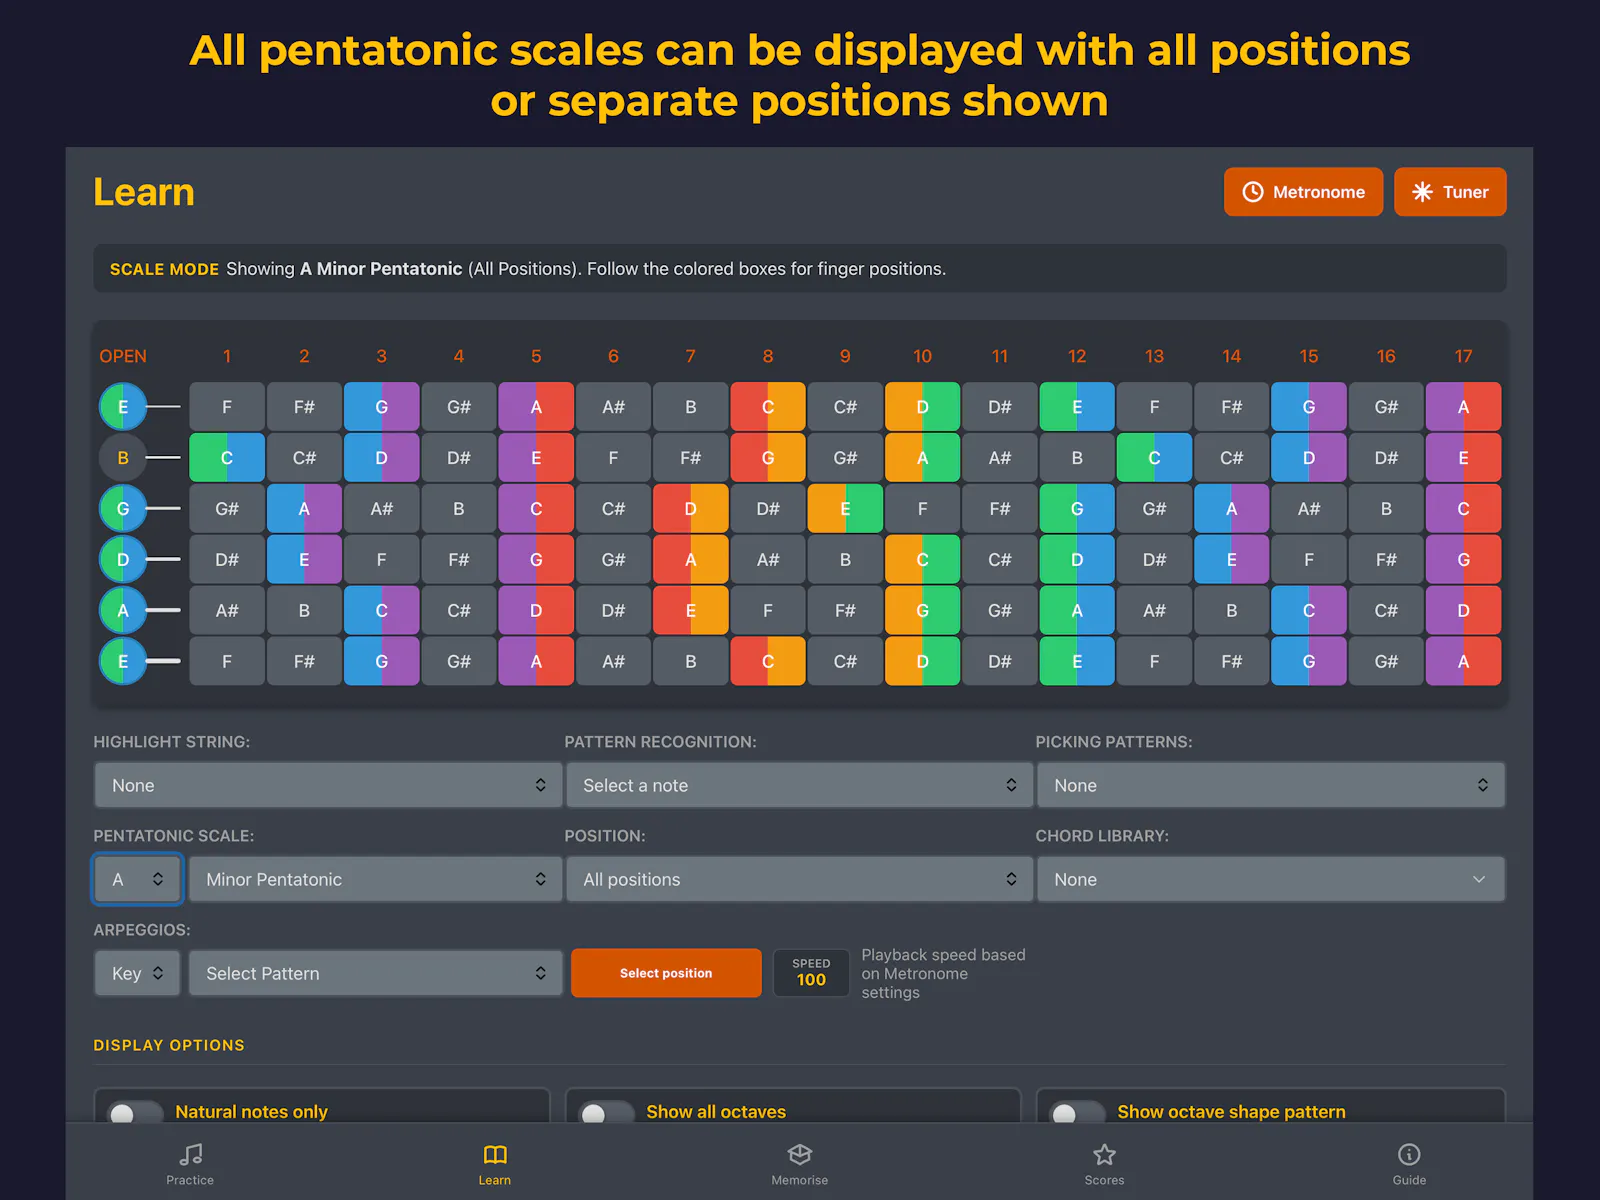Click the open D string circle

pyautogui.click(x=123, y=559)
